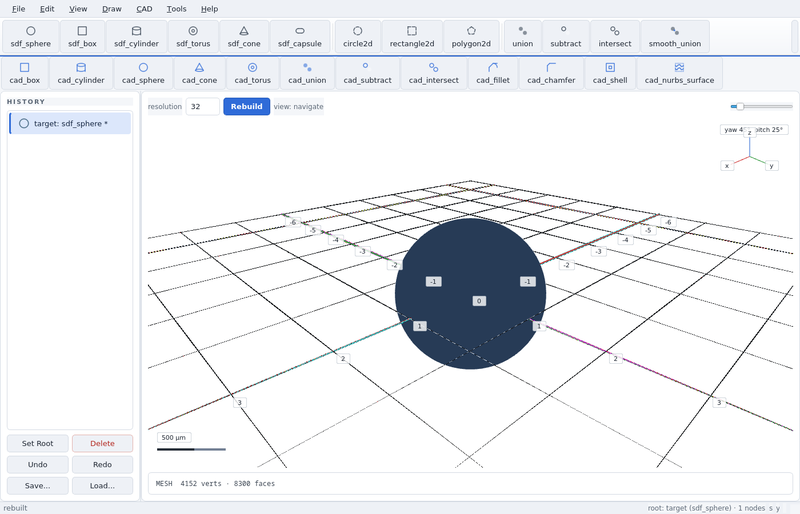This screenshot has height=514, width=800.
Task: Click the HISTORY panel heading
Action: coord(26,102)
